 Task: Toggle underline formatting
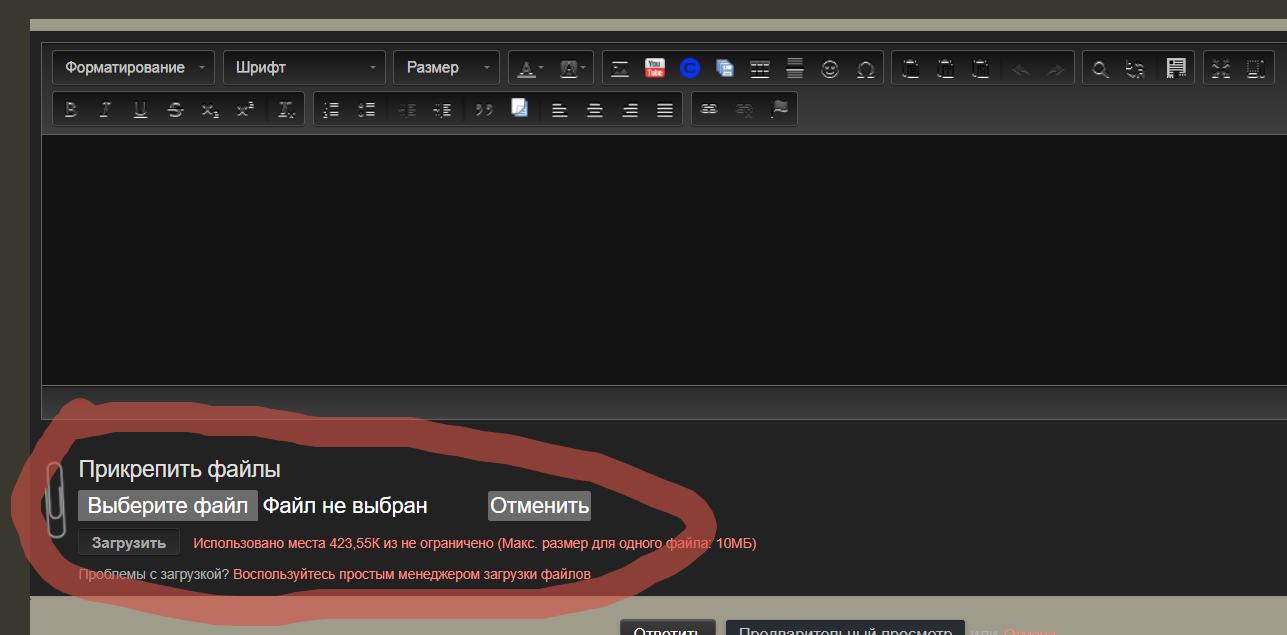click(140, 110)
